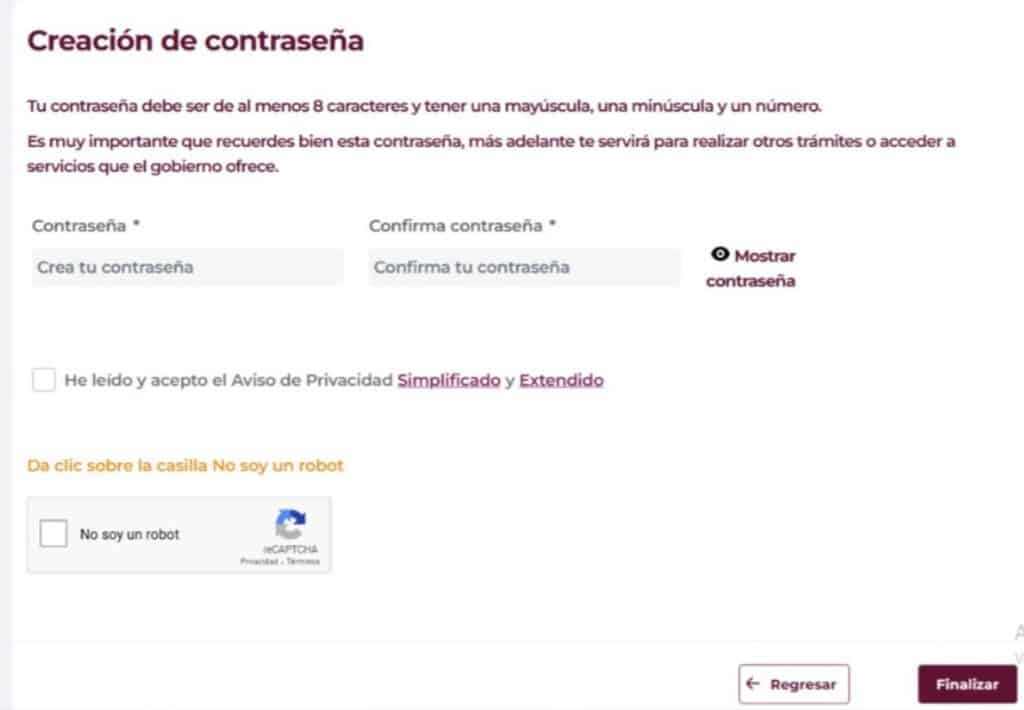Click the "He leído y acepto" label text

(228, 380)
